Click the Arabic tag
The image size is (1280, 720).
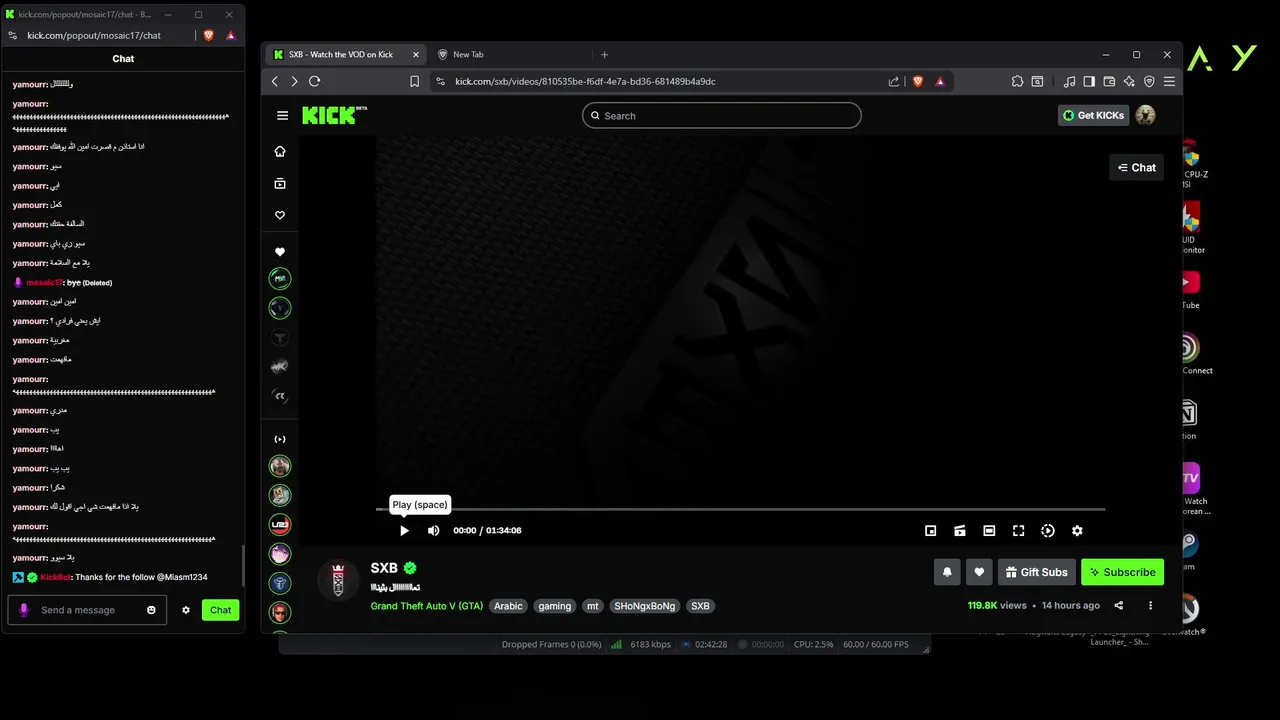click(x=508, y=606)
